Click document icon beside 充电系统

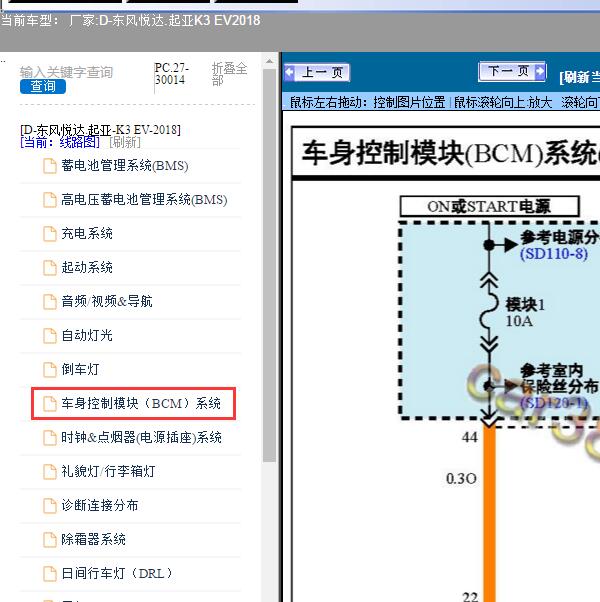(x=50, y=233)
